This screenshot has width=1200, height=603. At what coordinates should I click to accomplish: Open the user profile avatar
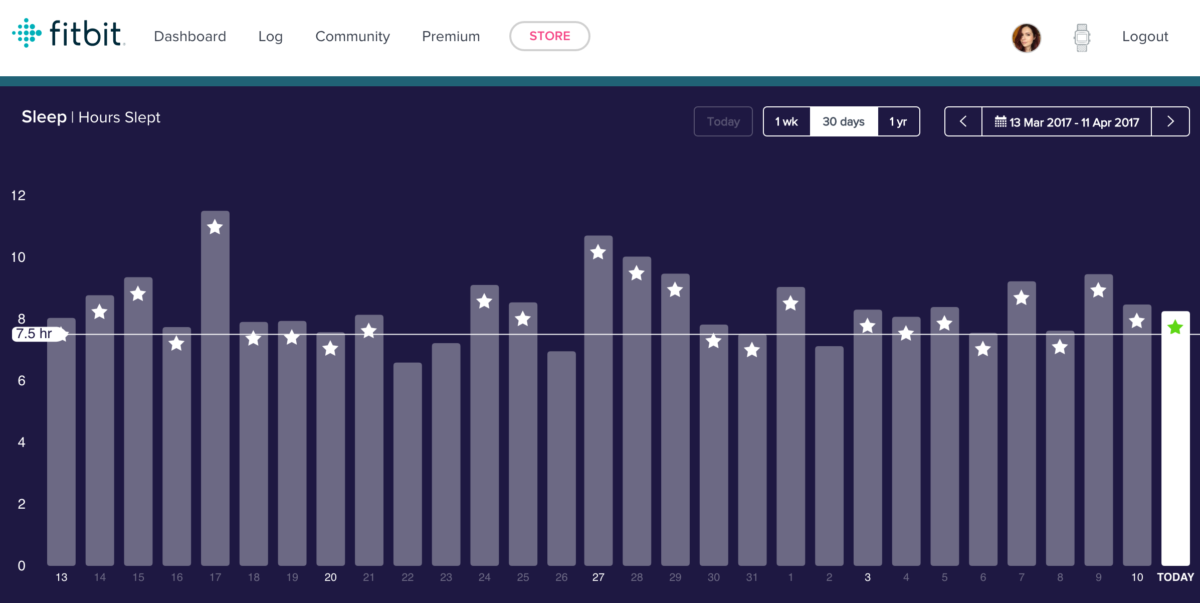click(x=1026, y=38)
